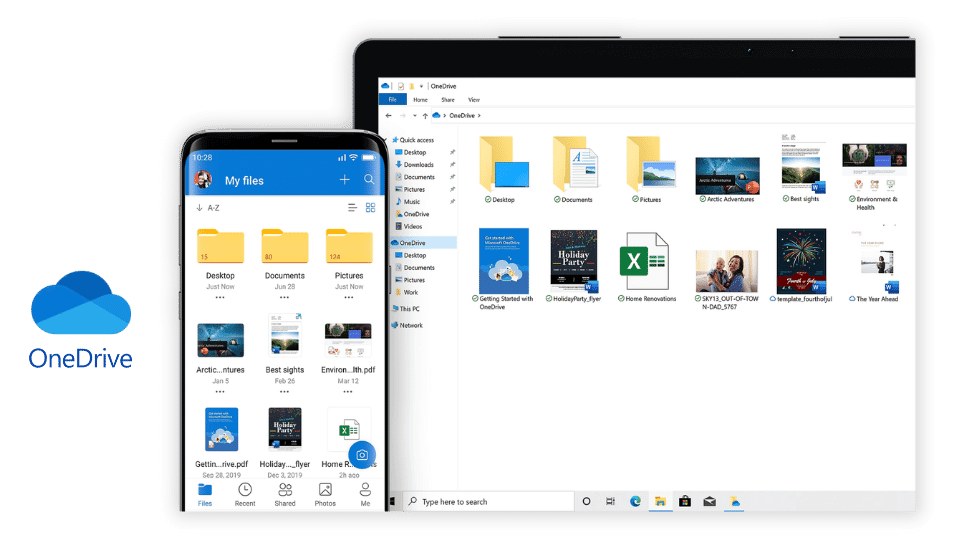Select Network in navigation pane

coord(407,325)
